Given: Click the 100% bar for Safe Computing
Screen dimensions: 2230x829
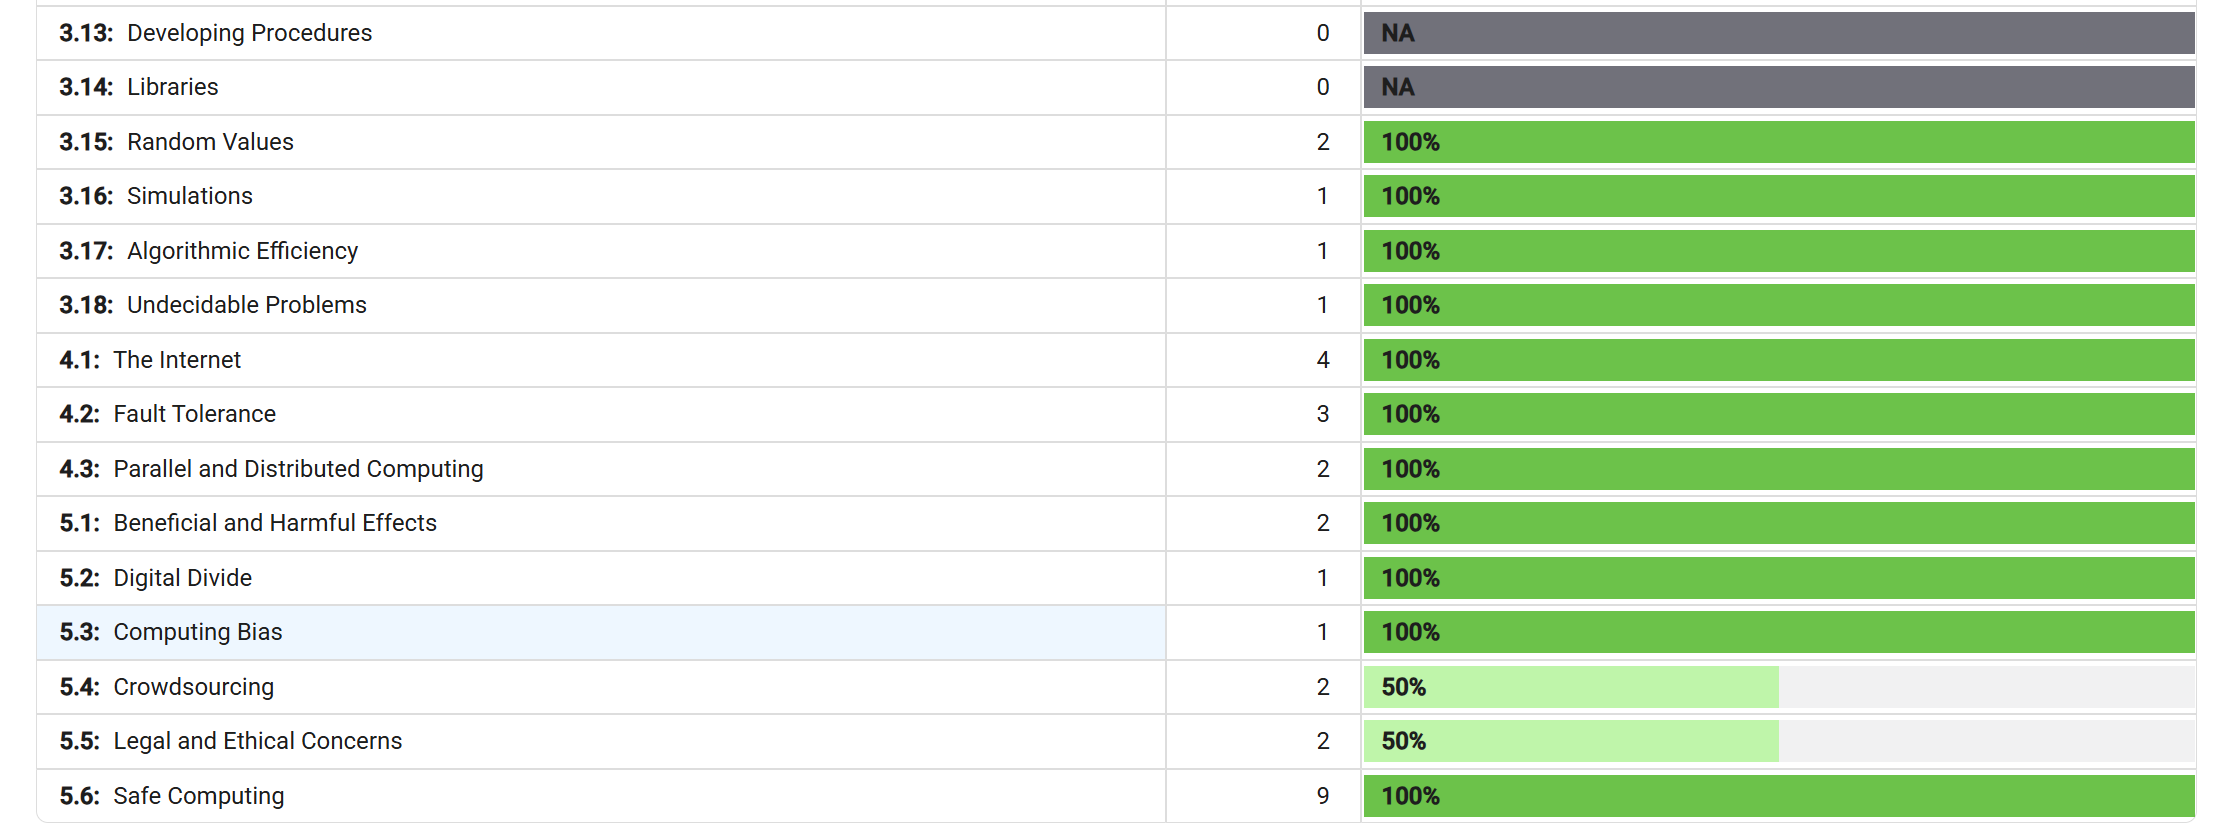Looking at the screenshot, I should point(1779,796).
